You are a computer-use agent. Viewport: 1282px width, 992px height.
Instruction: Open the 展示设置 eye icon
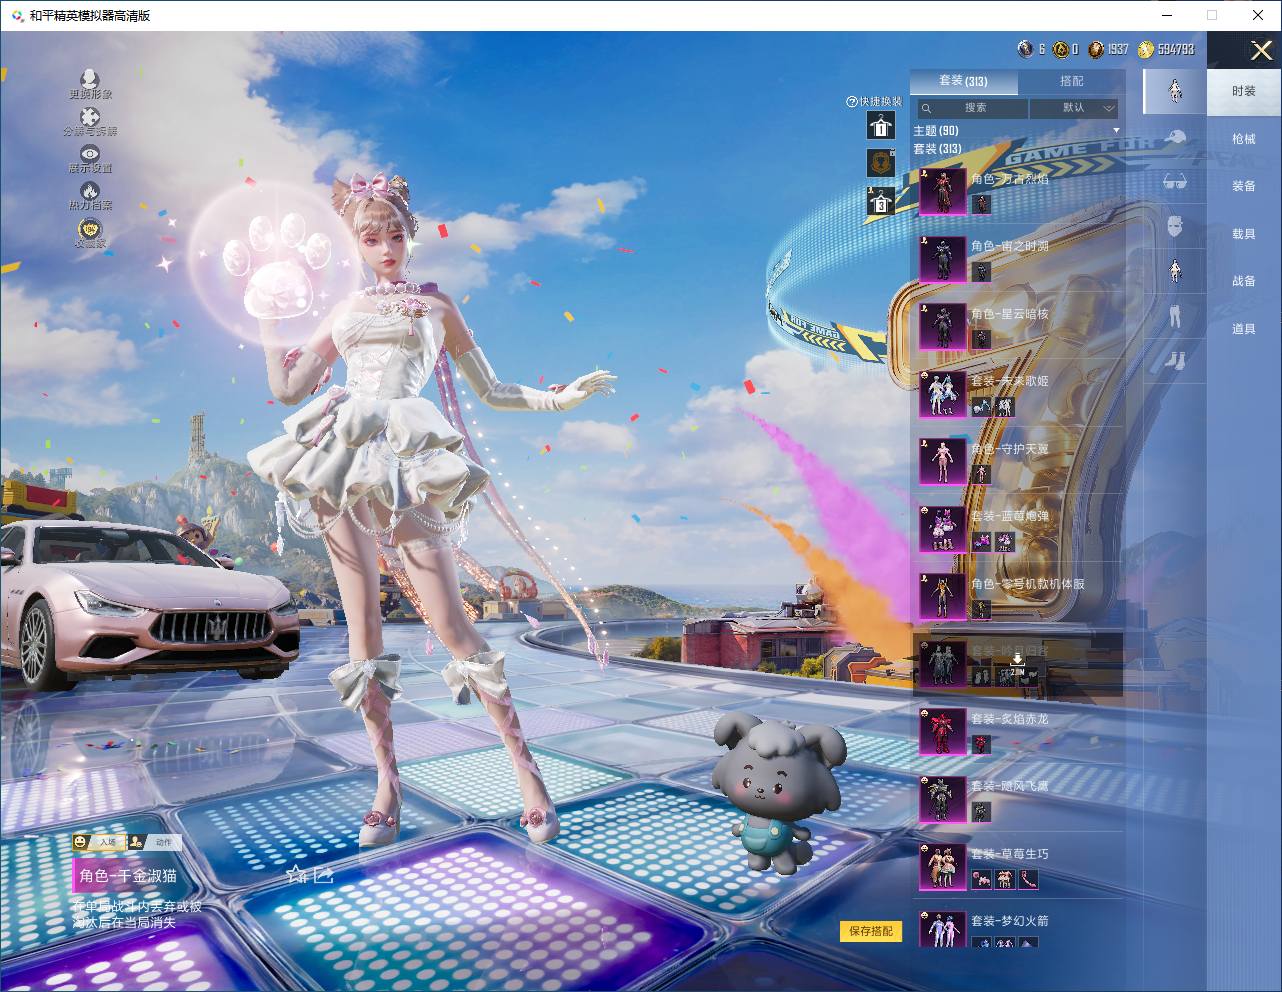point(90,153)
